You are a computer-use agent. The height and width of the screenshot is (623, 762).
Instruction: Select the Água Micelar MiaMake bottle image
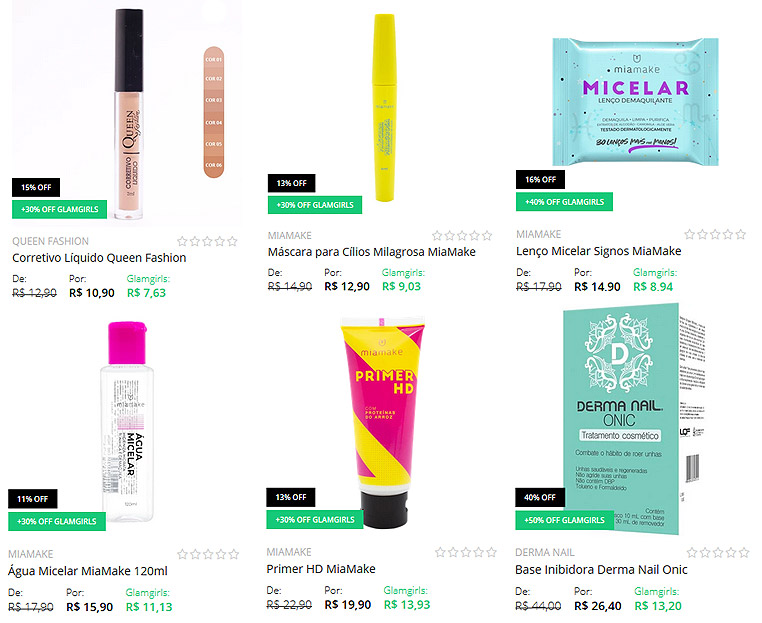[127, 422]
